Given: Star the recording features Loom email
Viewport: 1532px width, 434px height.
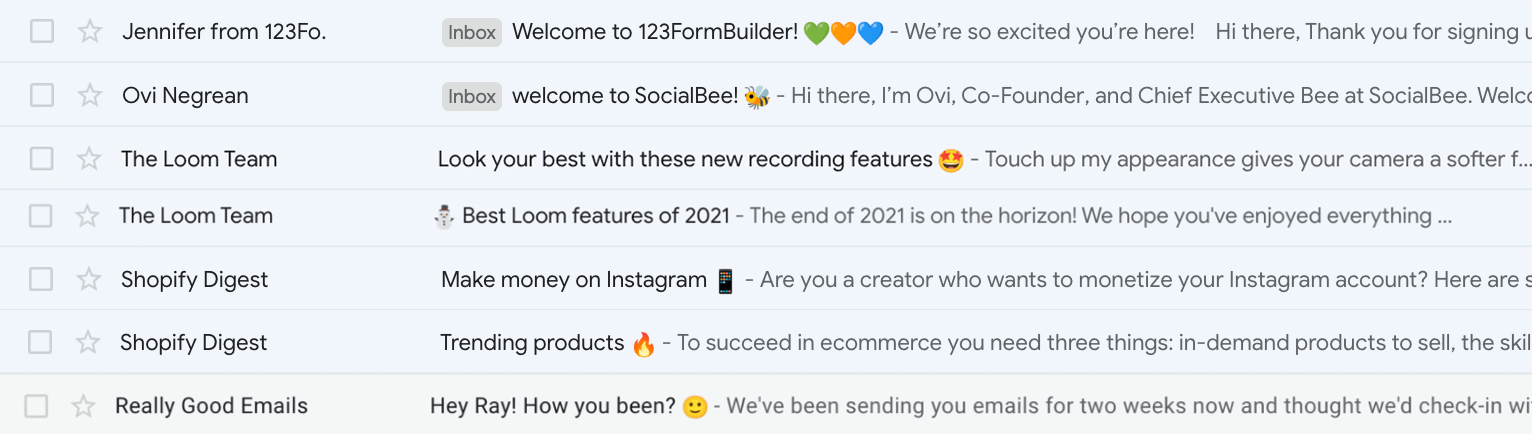Looking at the screenshot, I should [x=89, y=159].
